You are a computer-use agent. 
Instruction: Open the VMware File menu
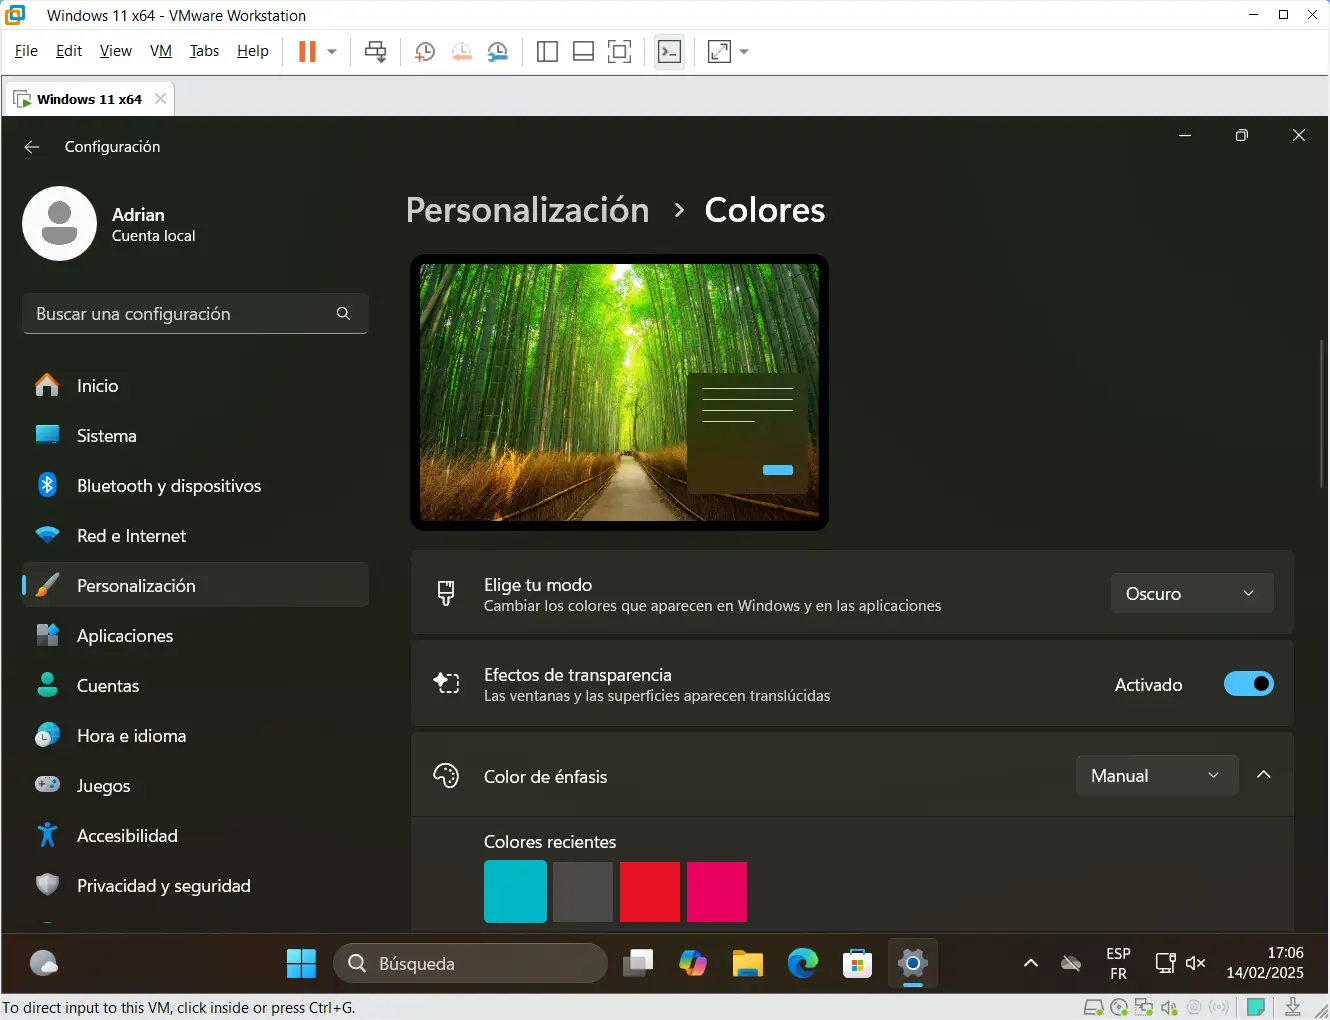(x=26, y=51)
